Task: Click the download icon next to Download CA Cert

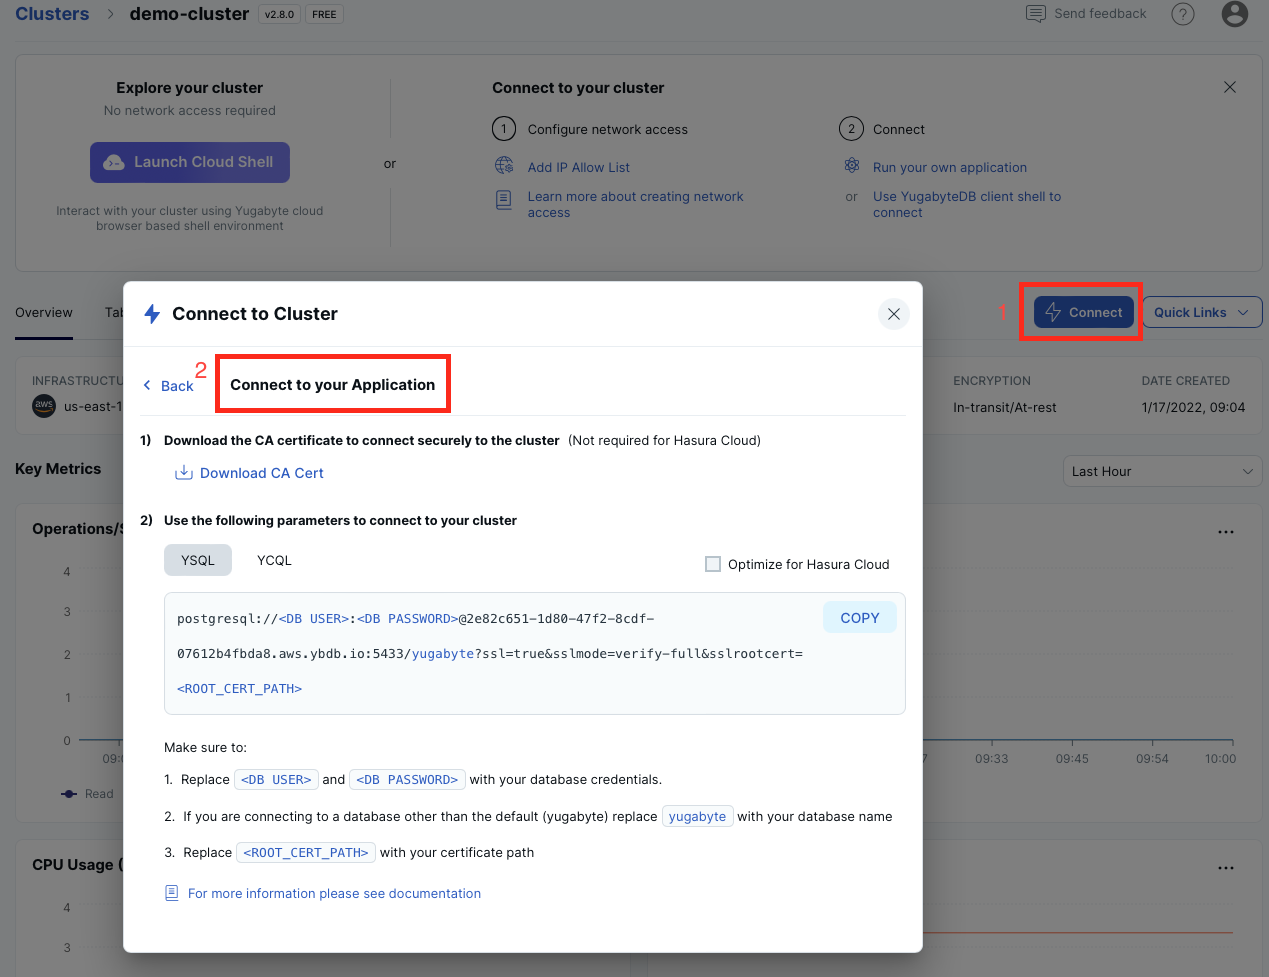Action: pyautogui.click(x=184, y=473)
